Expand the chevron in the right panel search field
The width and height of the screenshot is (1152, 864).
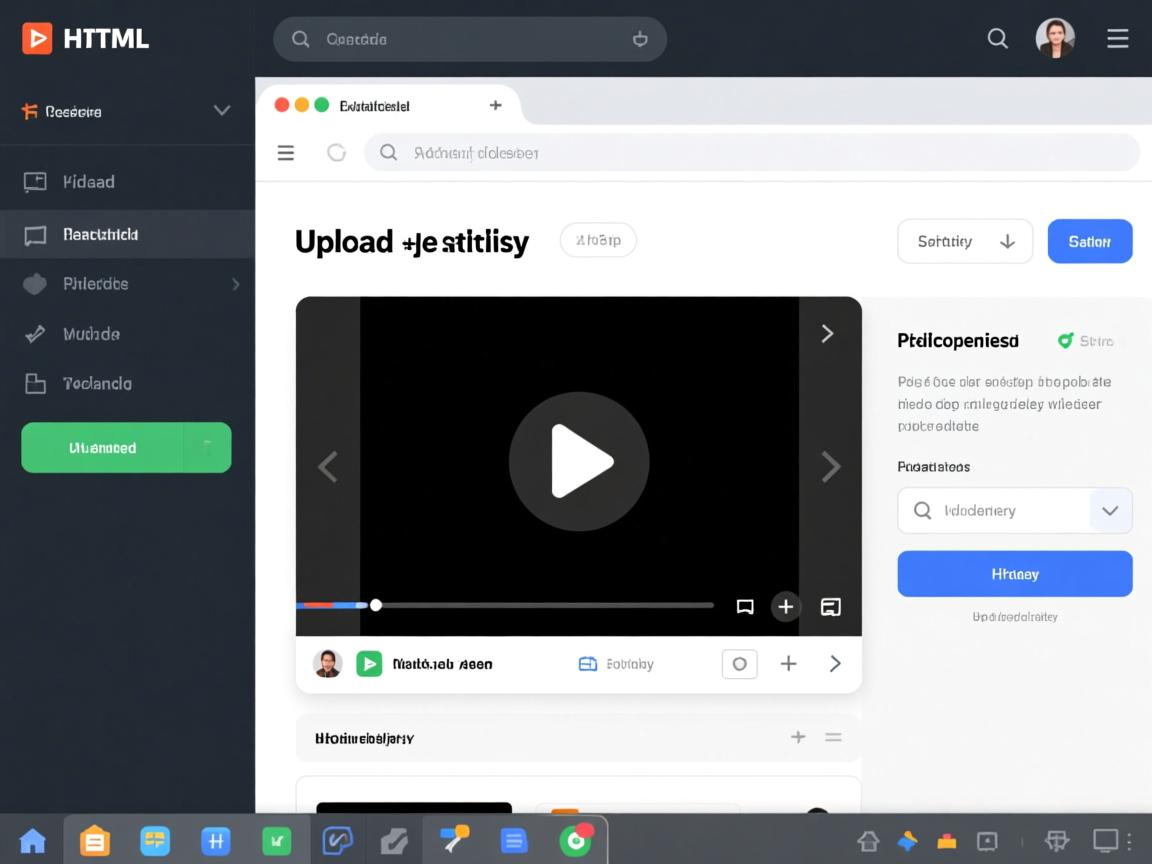point(1109,511)
